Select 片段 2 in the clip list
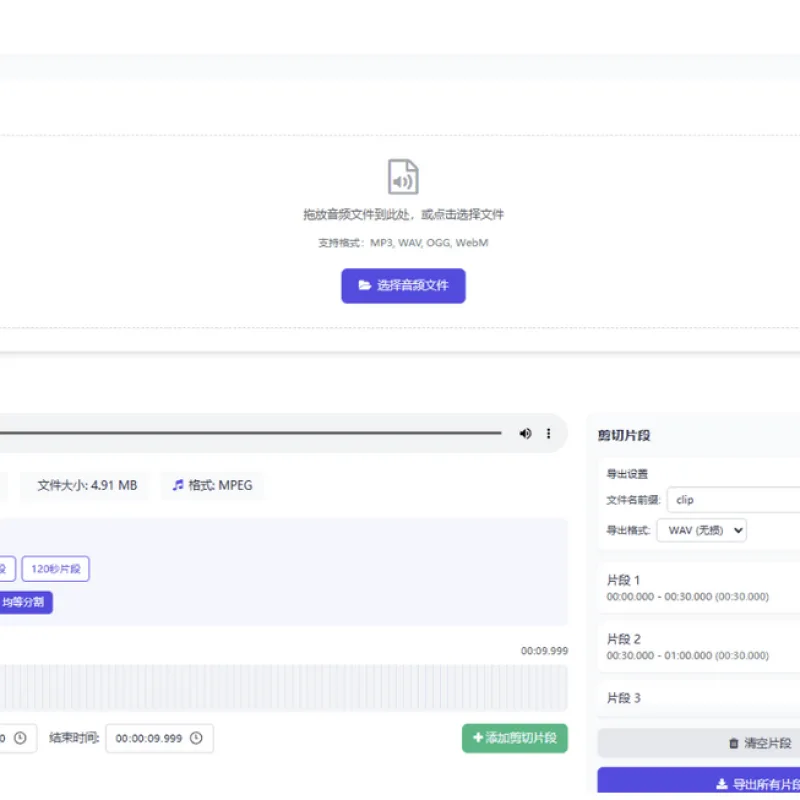The image size is (800, 800). [x=699, y=647]
